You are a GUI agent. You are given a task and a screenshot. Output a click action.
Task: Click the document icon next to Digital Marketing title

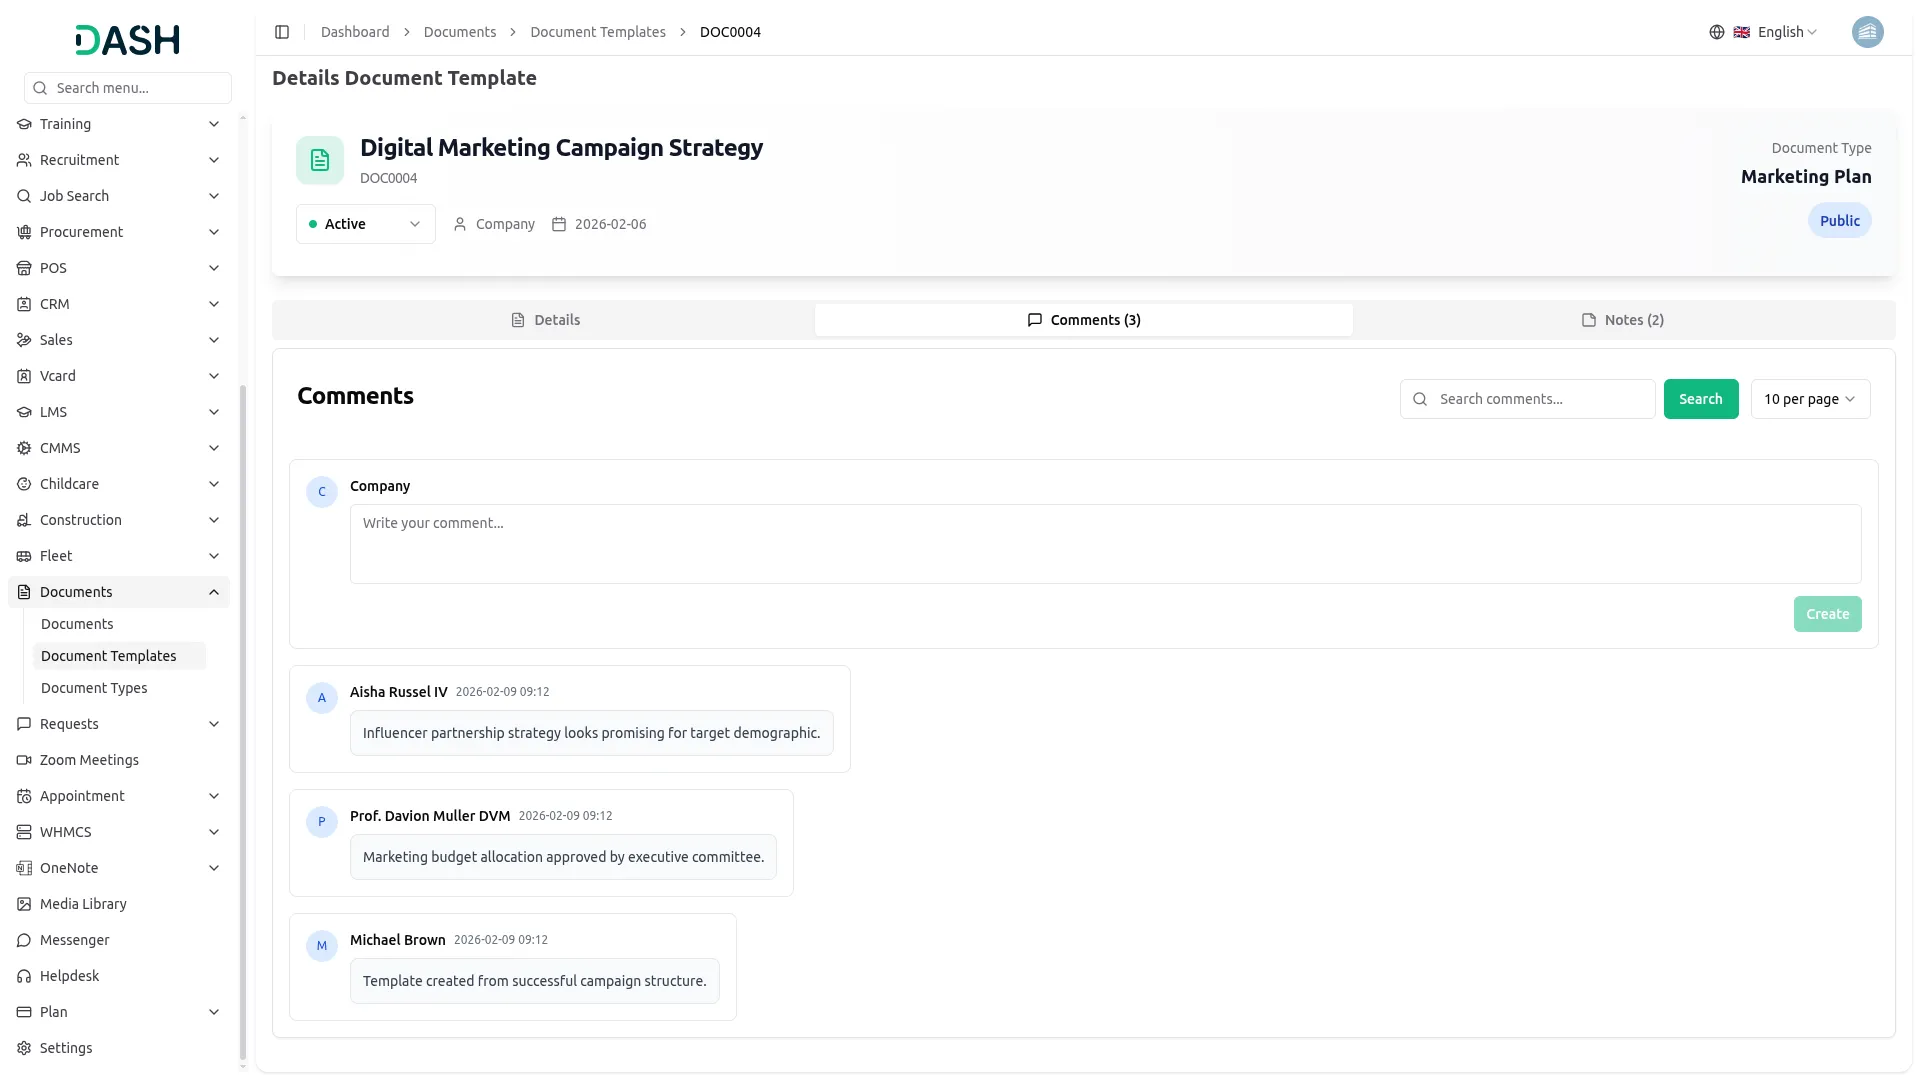click(x=318, y=160)
